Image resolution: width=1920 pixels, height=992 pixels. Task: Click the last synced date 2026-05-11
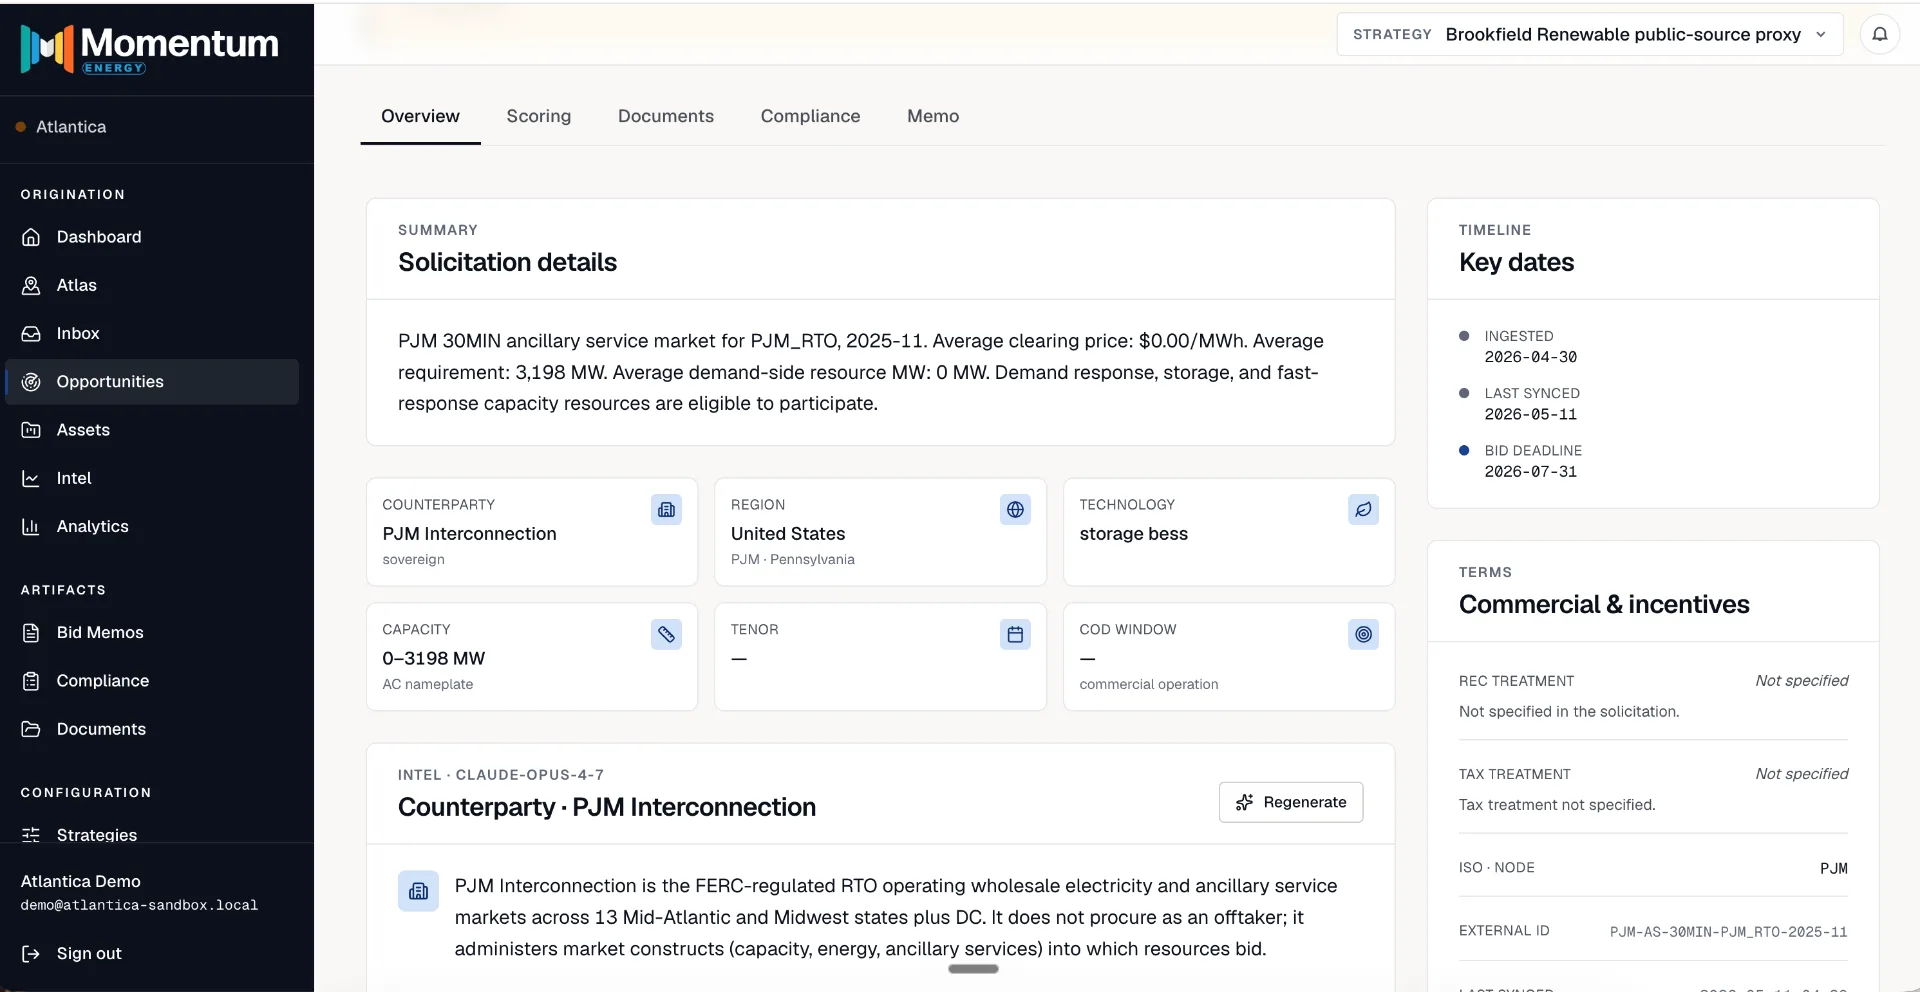[x=1530, y=414]
